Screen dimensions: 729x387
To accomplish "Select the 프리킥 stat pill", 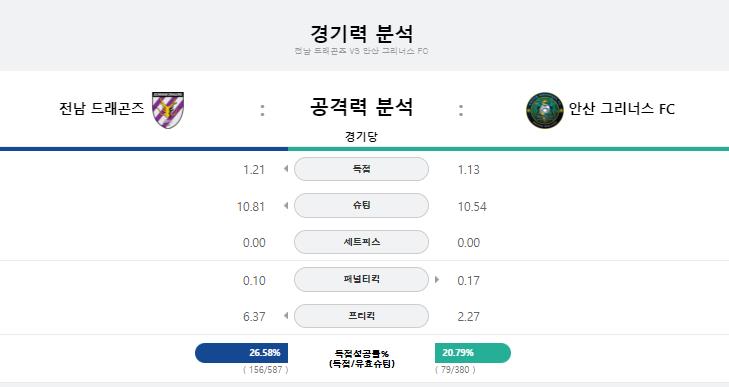I will pos(361,316).
